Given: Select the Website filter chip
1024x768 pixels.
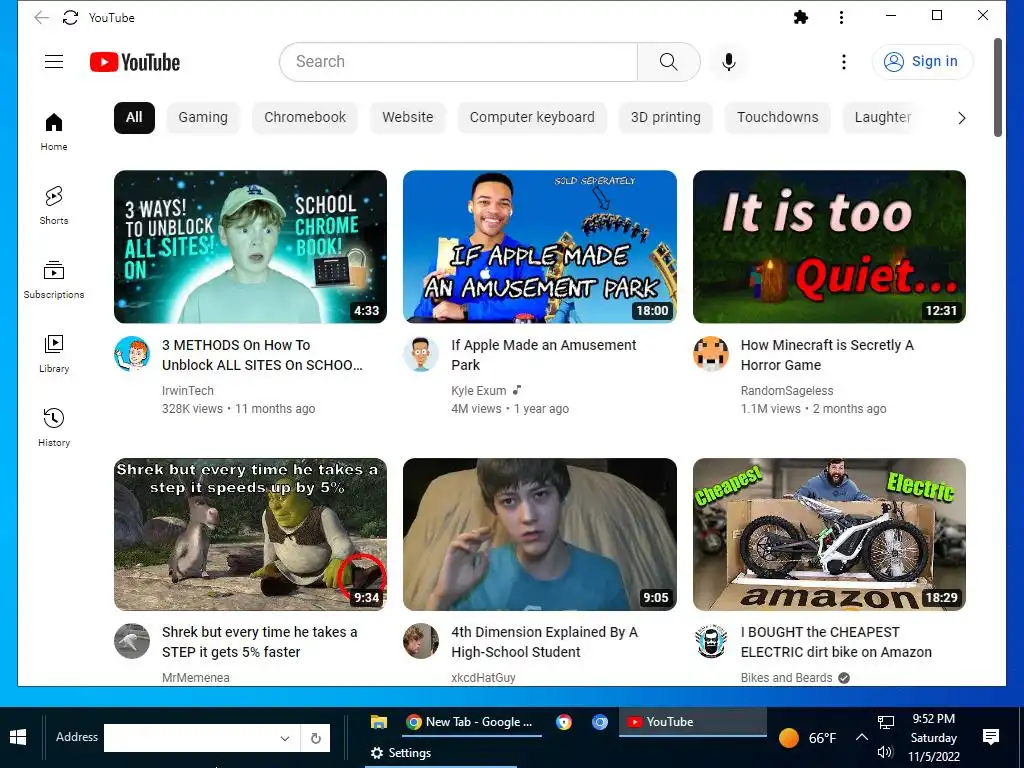Looking at the screenshot, I should point(408,118).
